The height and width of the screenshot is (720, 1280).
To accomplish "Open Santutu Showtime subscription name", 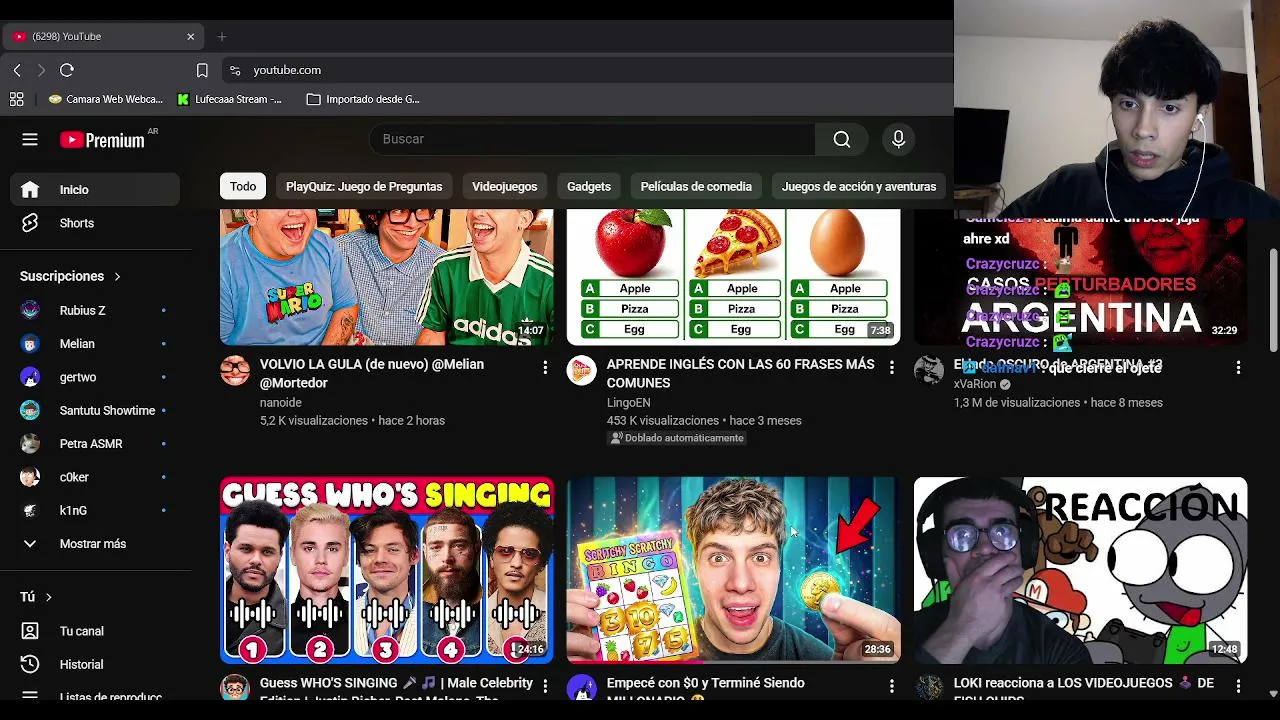I will pos(107,410).
